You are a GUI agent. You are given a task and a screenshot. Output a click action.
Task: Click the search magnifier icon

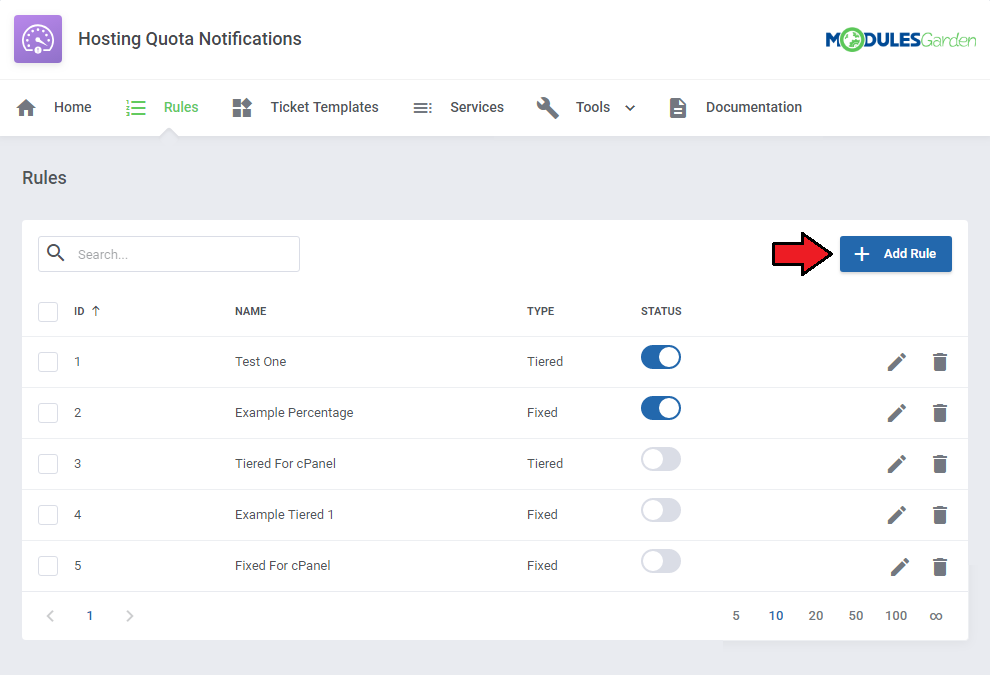(56, 253)
